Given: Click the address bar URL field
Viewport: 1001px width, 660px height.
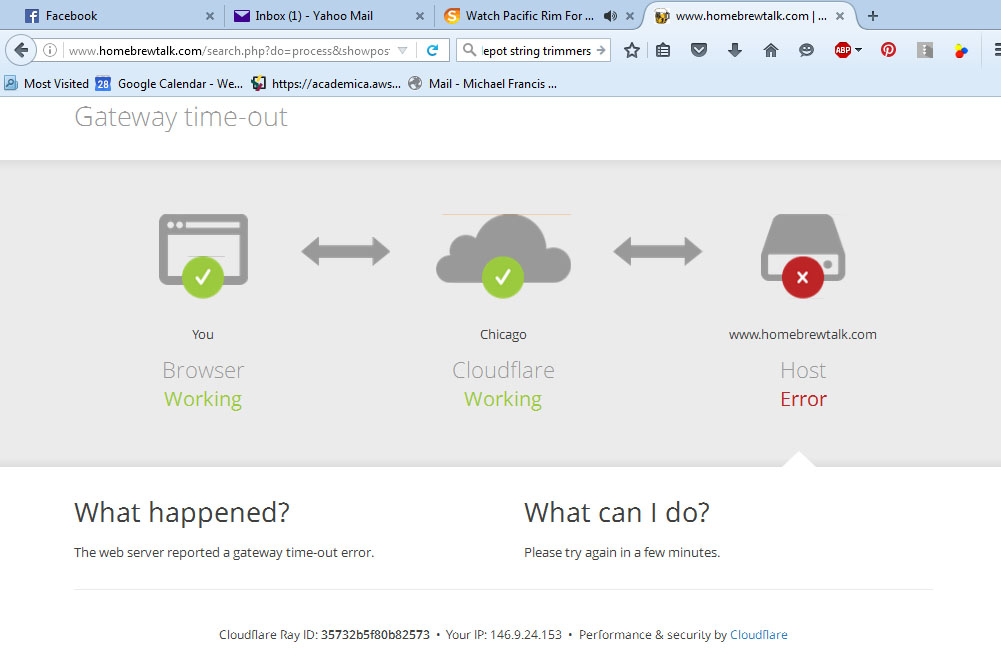Looking at the screenshot, I should pos(229,50).
